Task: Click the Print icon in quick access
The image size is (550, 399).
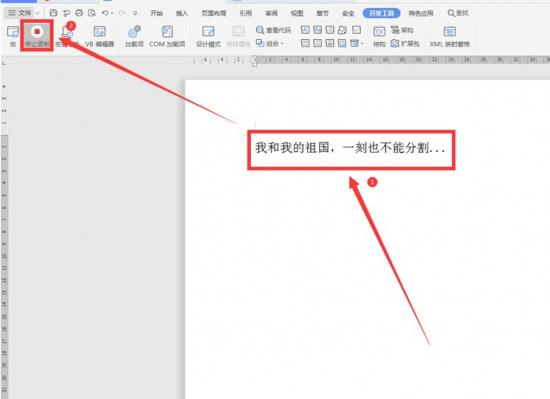Action: click(79, 13)
